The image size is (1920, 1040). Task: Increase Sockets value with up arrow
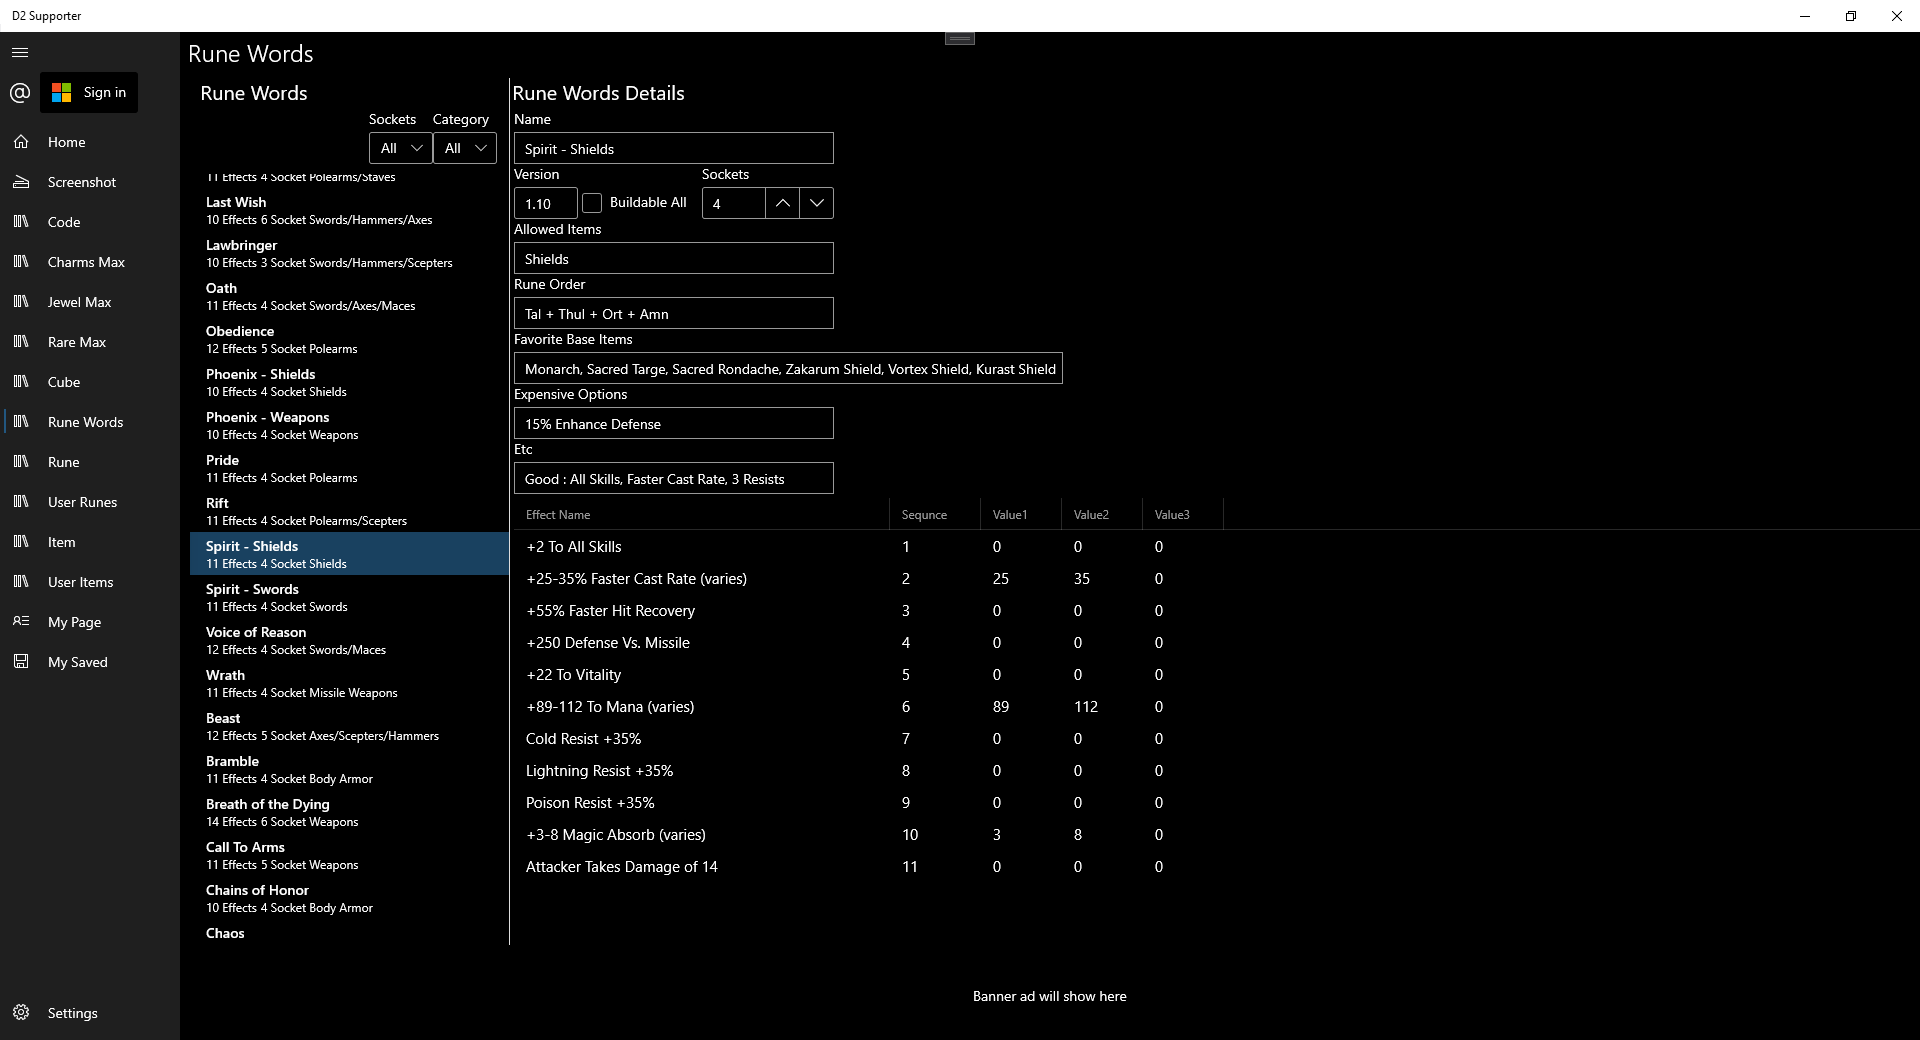[783, 203]
